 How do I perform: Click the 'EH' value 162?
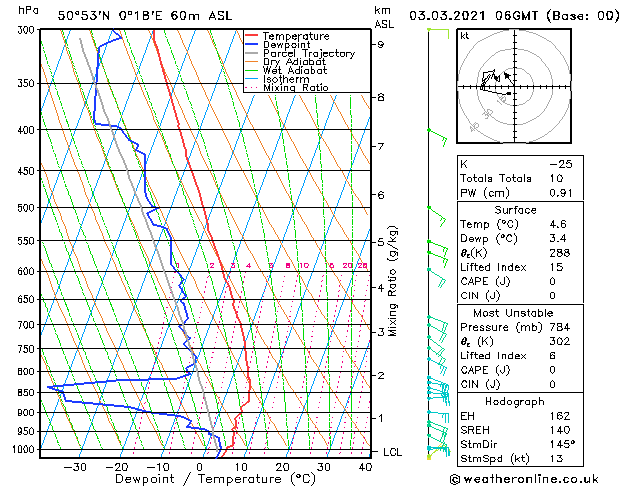tap(560, 416)
